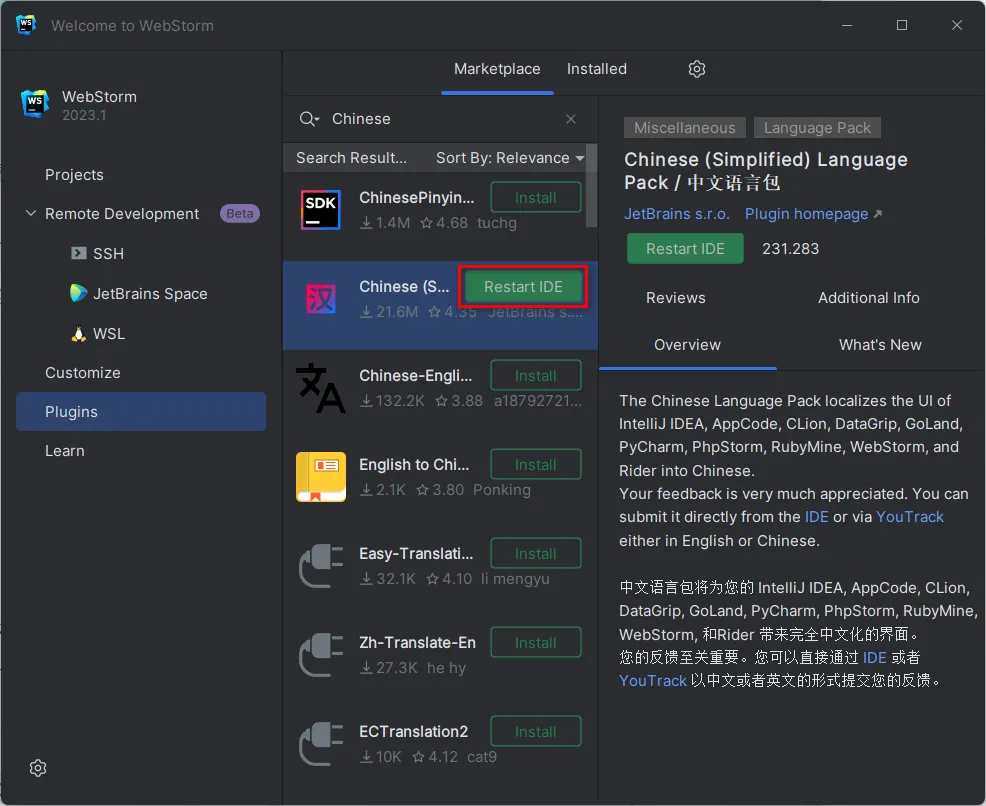
Task: Click WebStorm title bar app icon
Action: click(x=26, y=25)
